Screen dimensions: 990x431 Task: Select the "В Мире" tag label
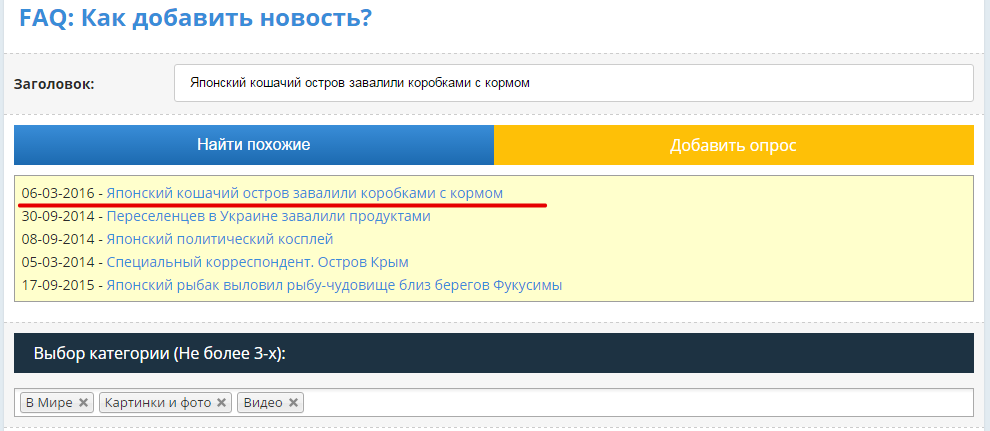[x=49, y=403]
